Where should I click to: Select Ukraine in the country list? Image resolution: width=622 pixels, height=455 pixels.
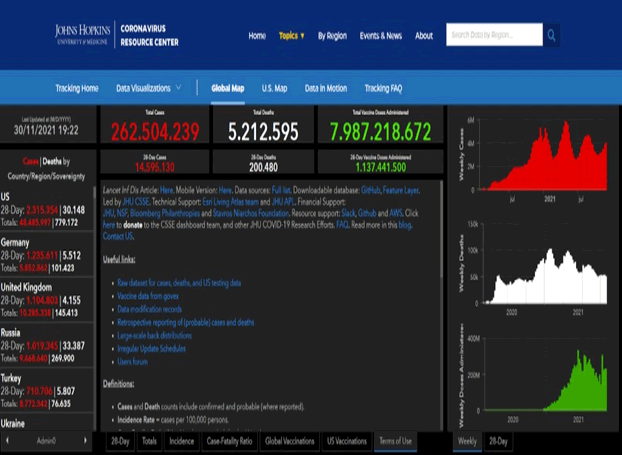(x=46, y=423)
